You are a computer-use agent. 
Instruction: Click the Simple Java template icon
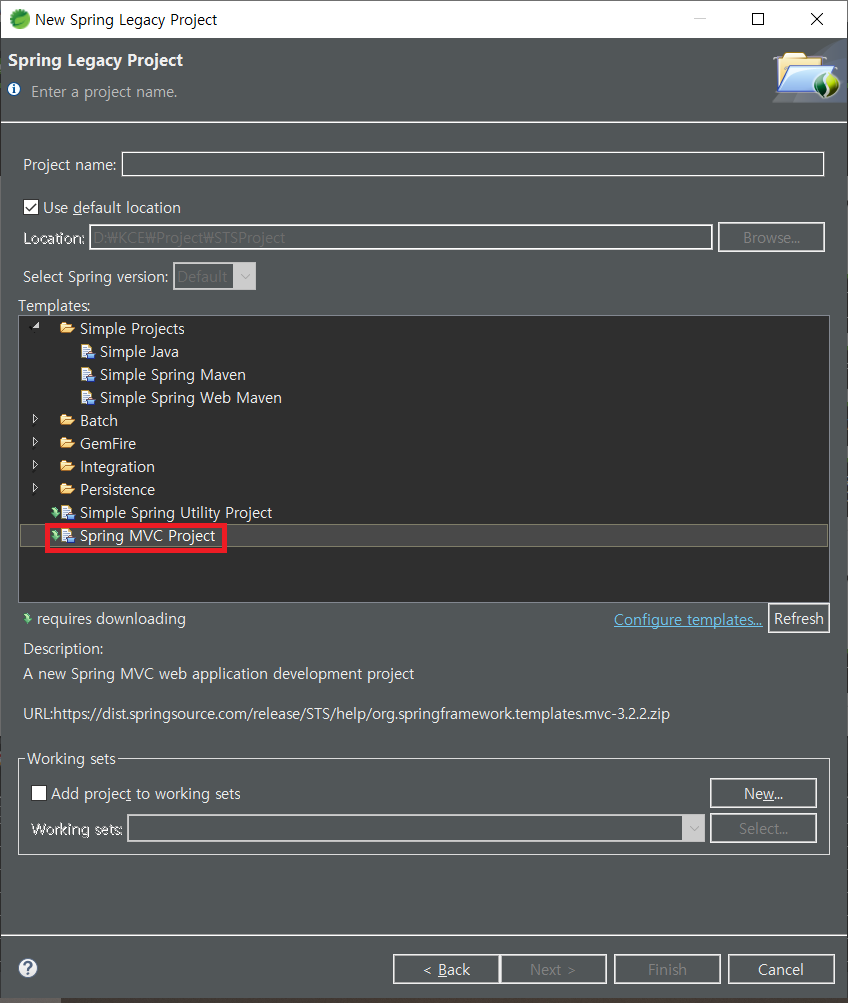coord(88,351)
